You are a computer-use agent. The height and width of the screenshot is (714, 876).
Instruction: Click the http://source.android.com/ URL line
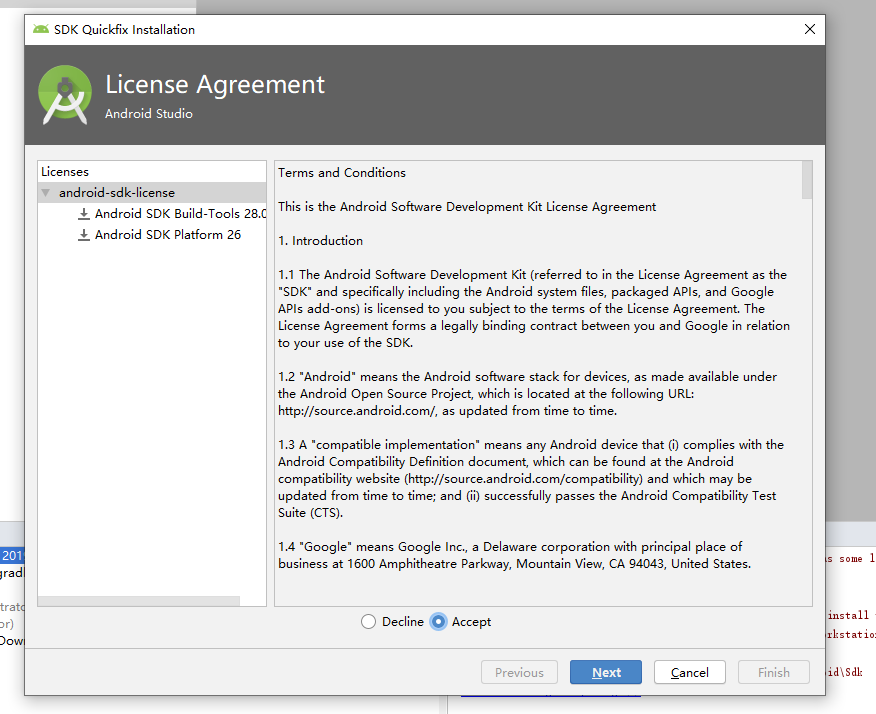pyautogui.click(x=447, y=411)
